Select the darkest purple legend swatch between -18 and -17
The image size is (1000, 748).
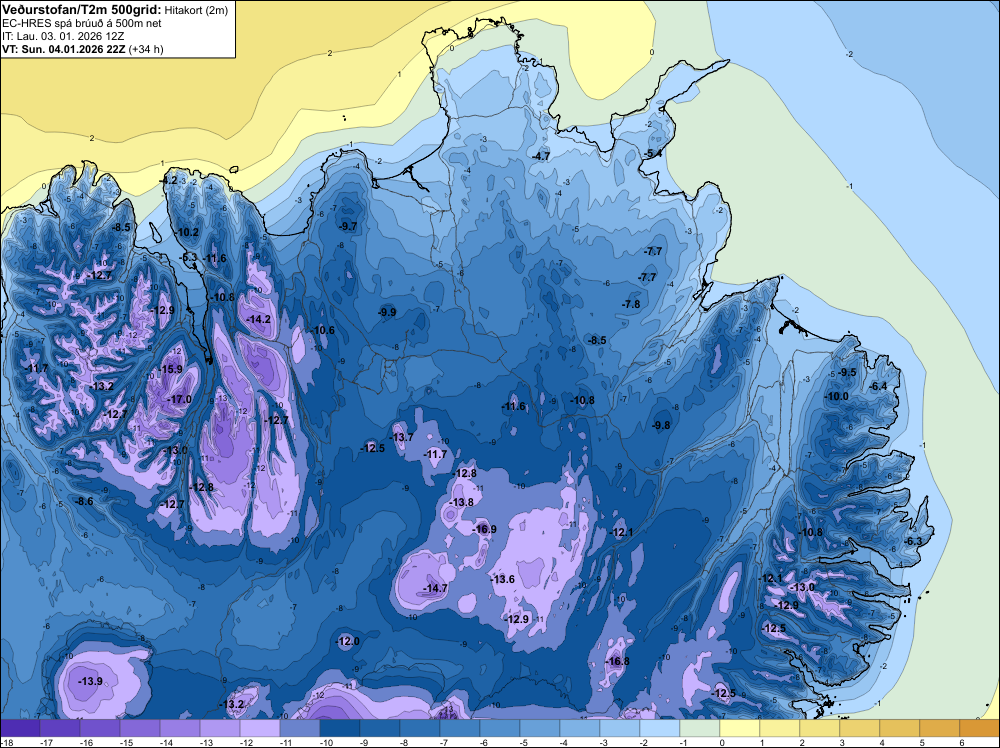(20, 728)
